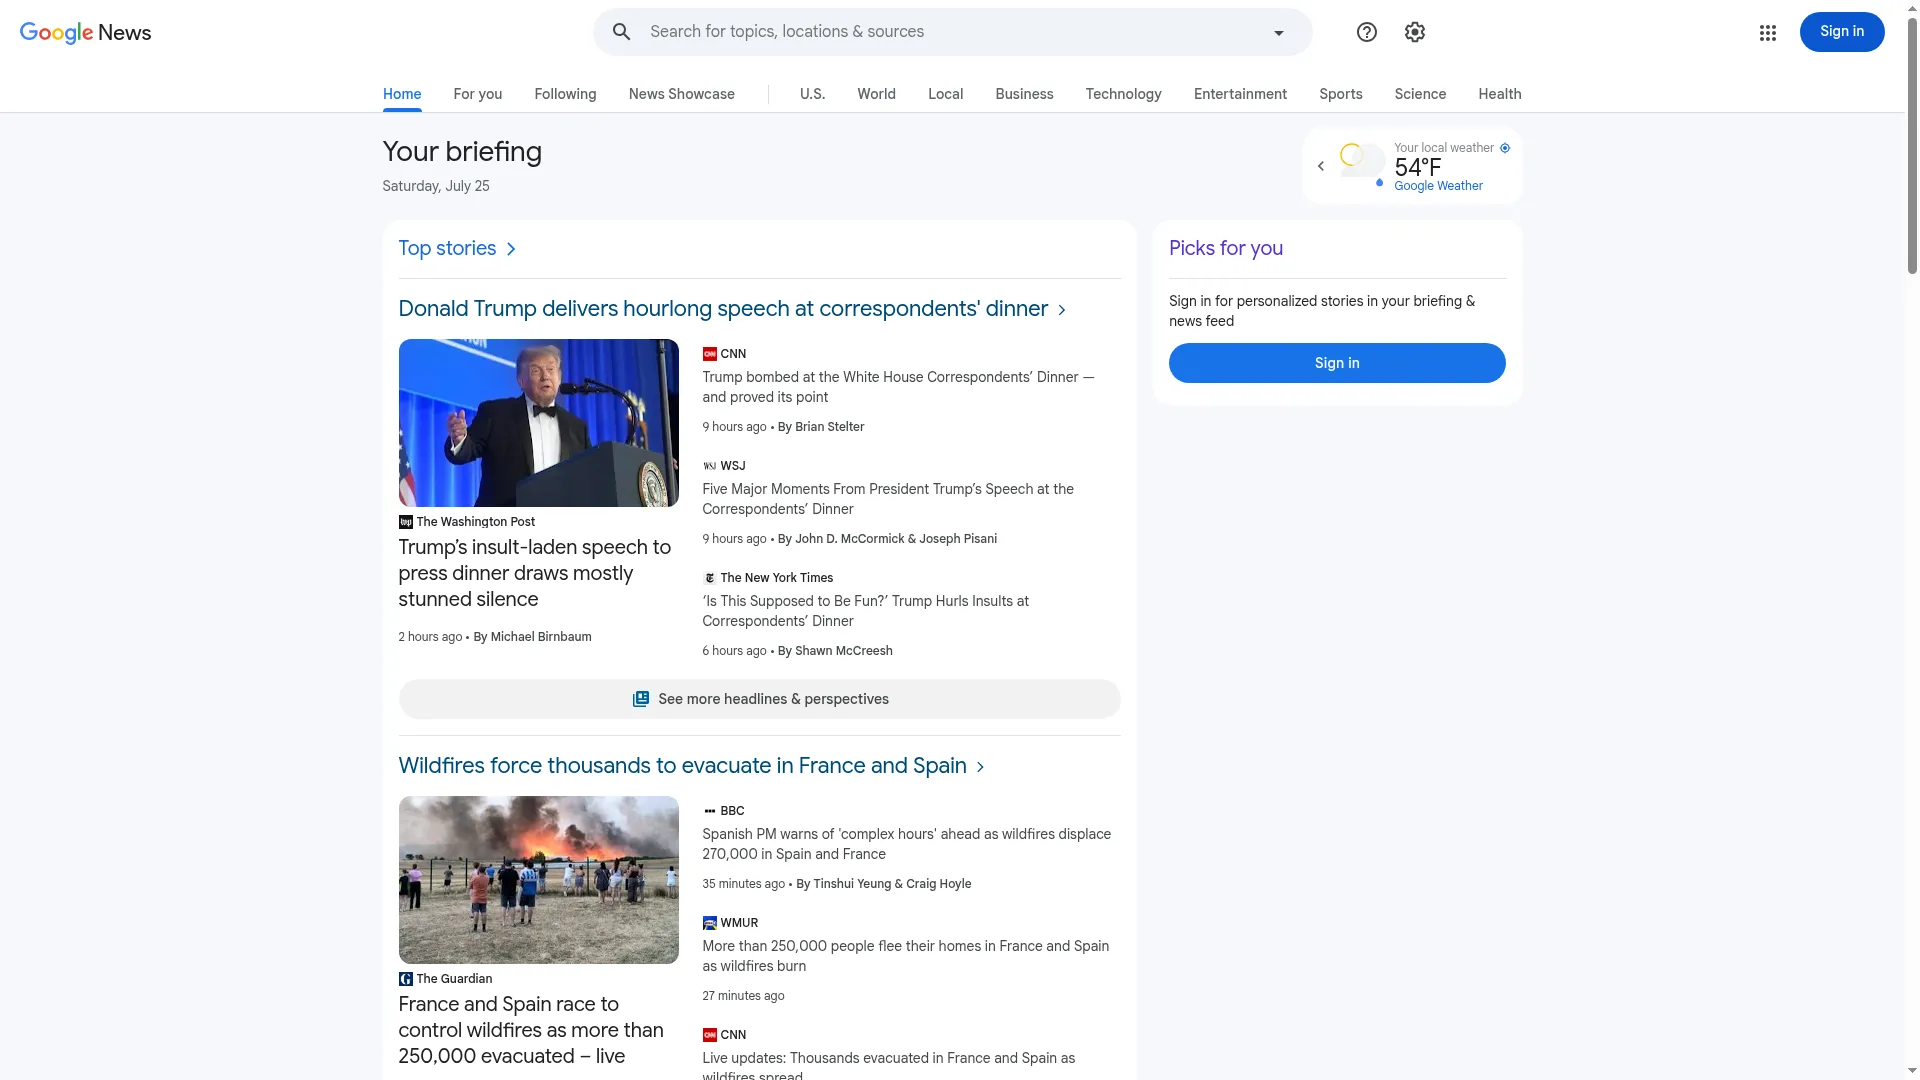The image size is (1920, 1080).
Task: Expand the weather widget with left chevron
Action: pyautogui.click(x=1320, y=166)
